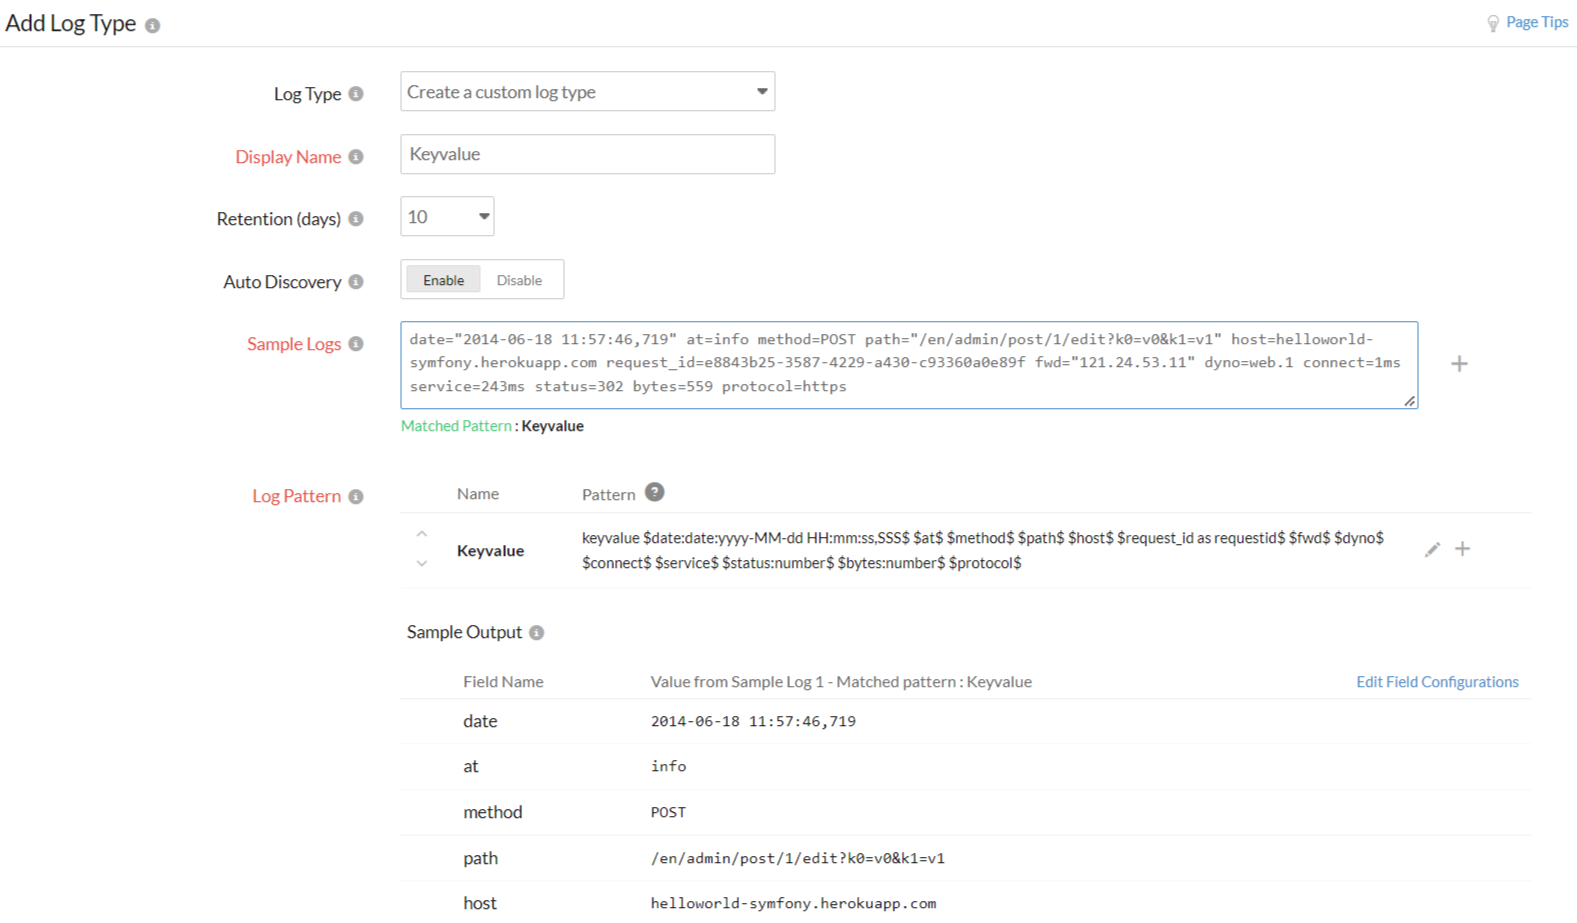Click Edit Field Configurations link
The height and width of the screenshot is (923, 1577).
click(1436, 682)
